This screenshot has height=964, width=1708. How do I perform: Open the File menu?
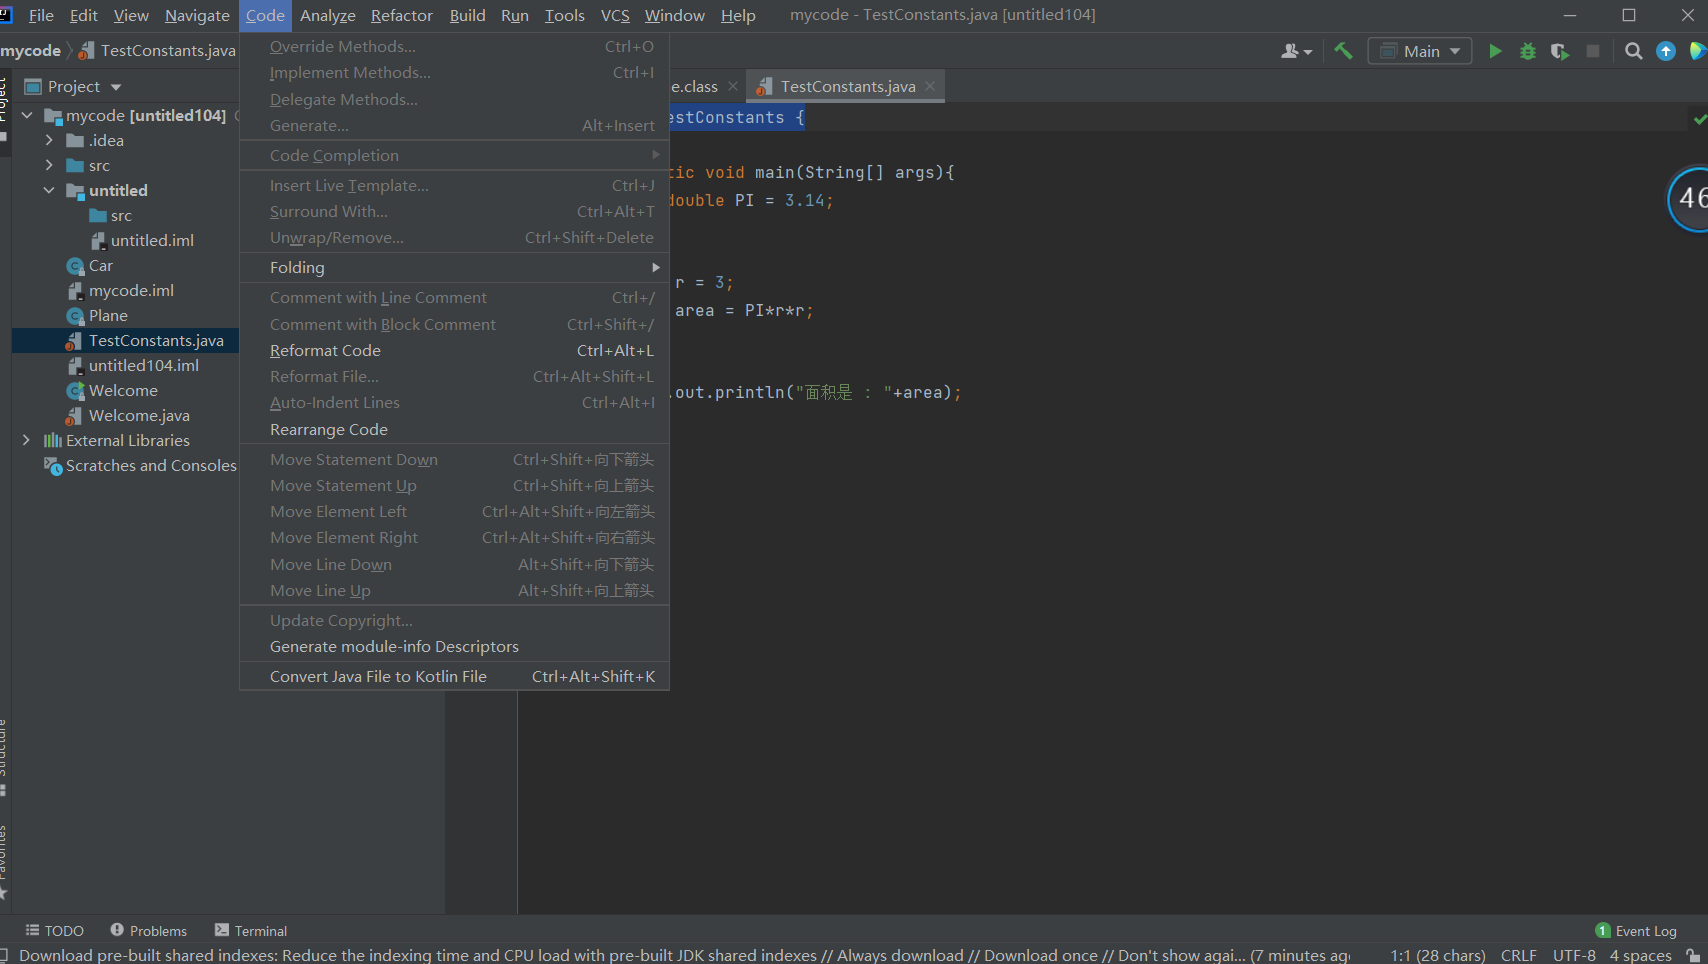(x=41, y=16)
